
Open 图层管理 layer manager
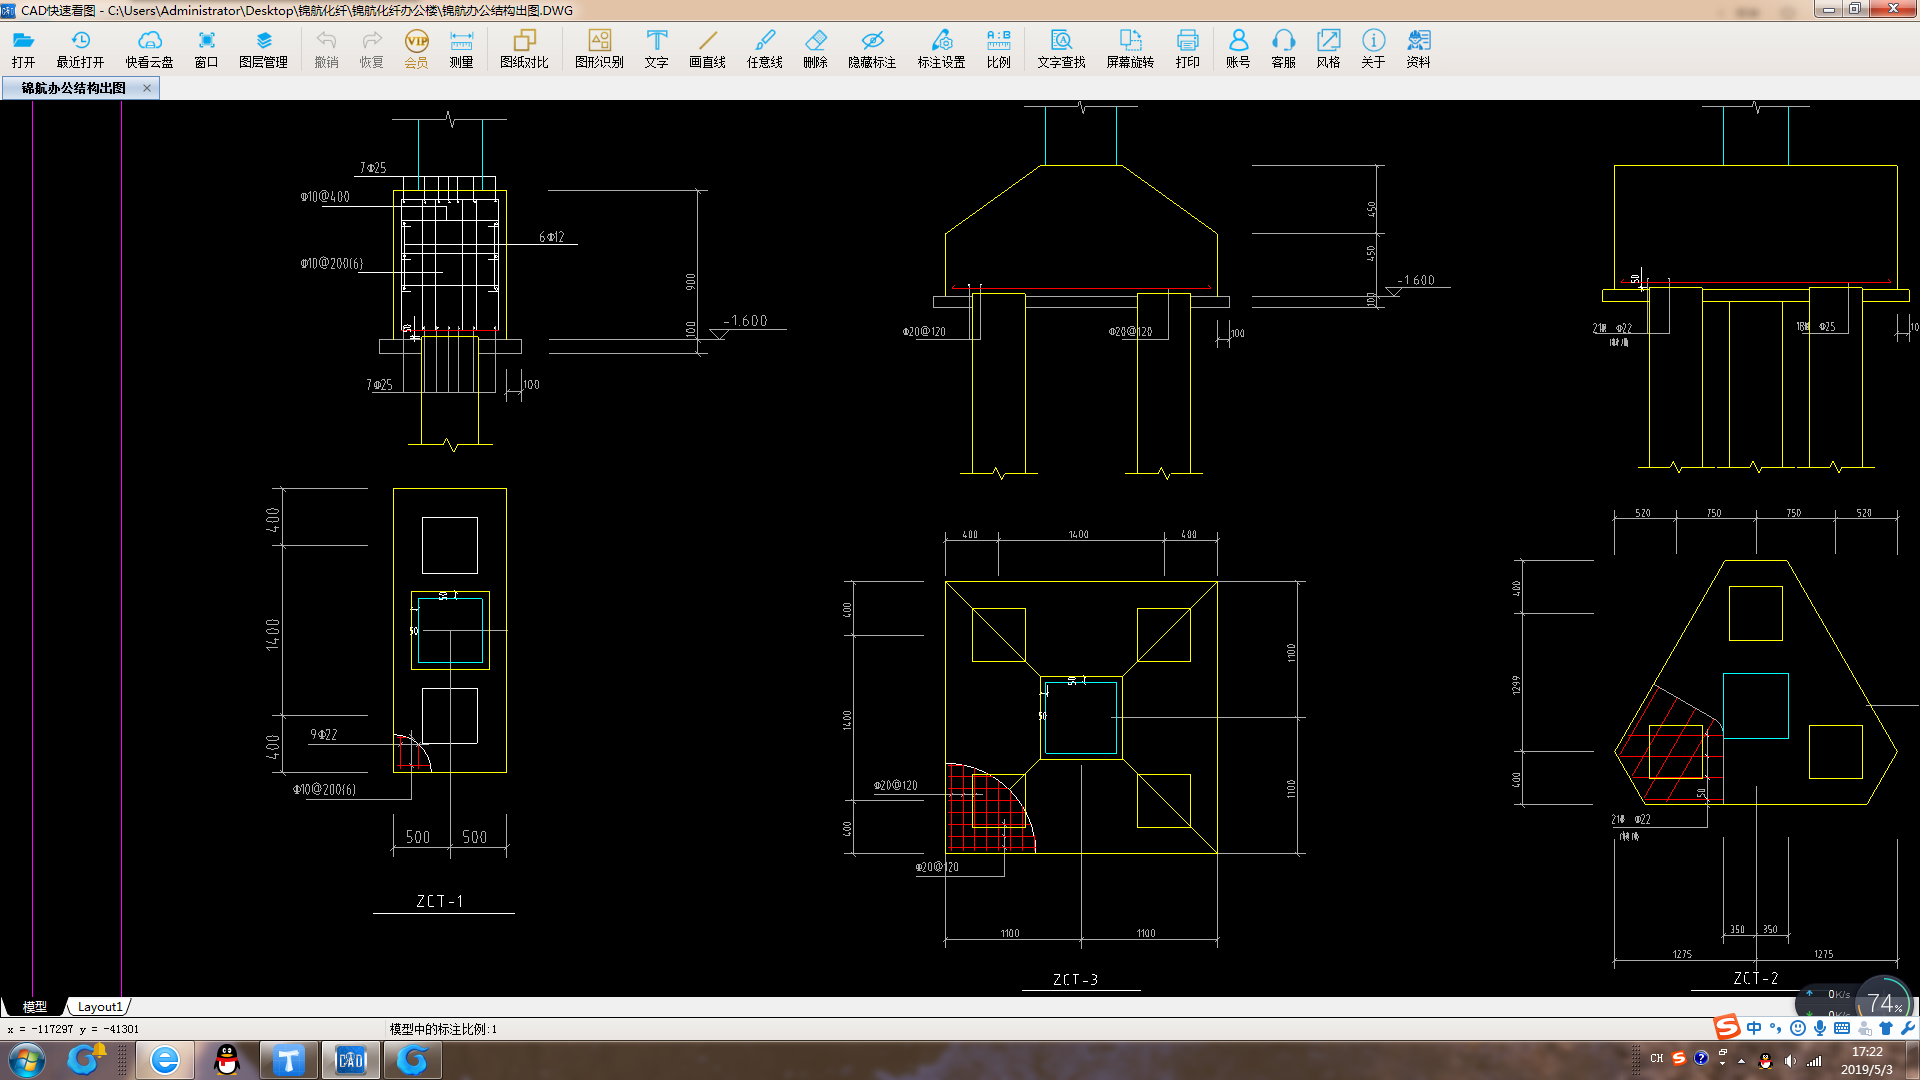pos(263,48)
